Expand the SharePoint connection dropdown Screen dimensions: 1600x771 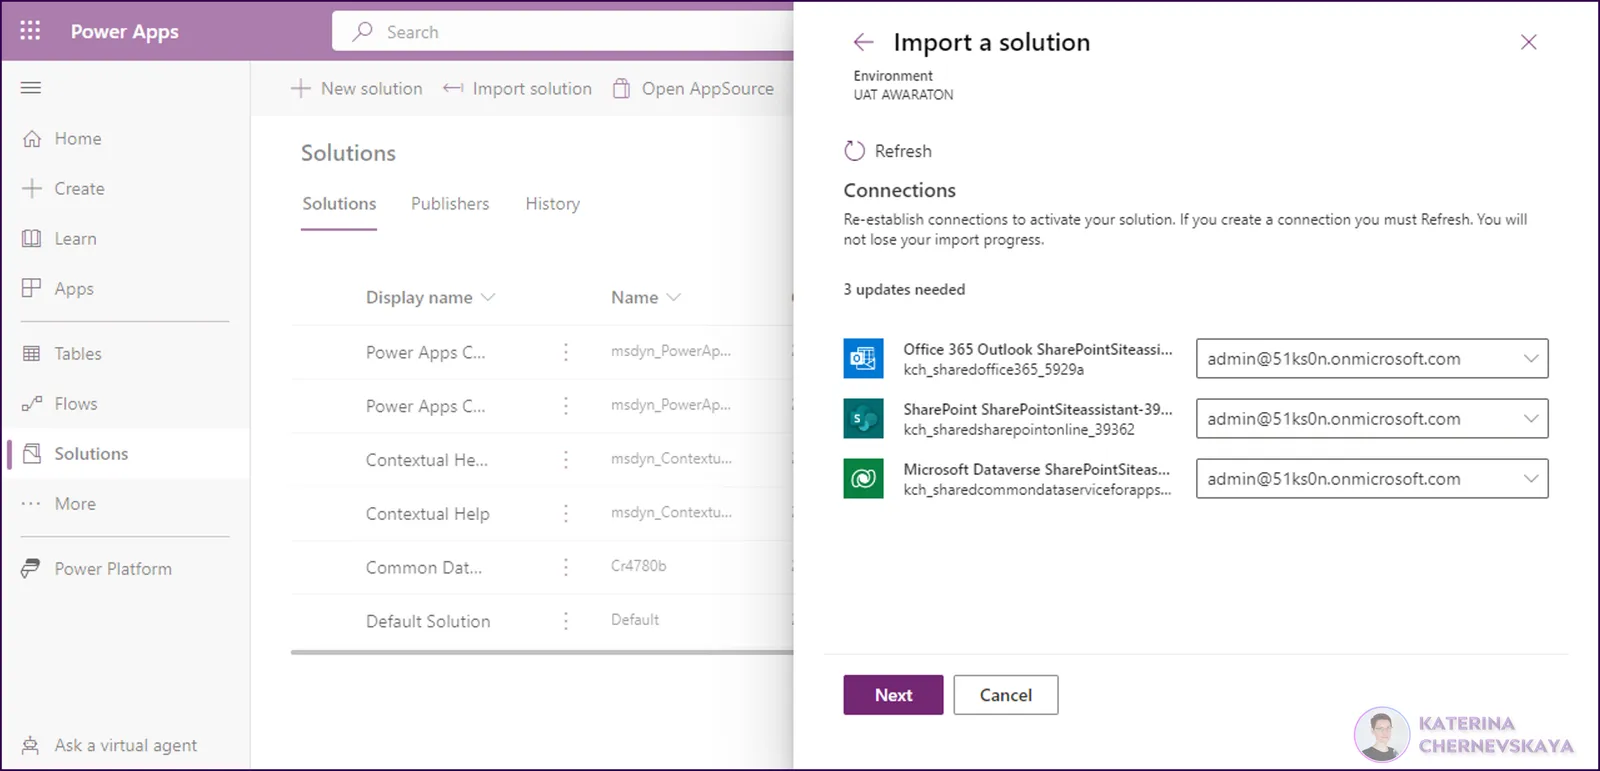[1372, 419]
